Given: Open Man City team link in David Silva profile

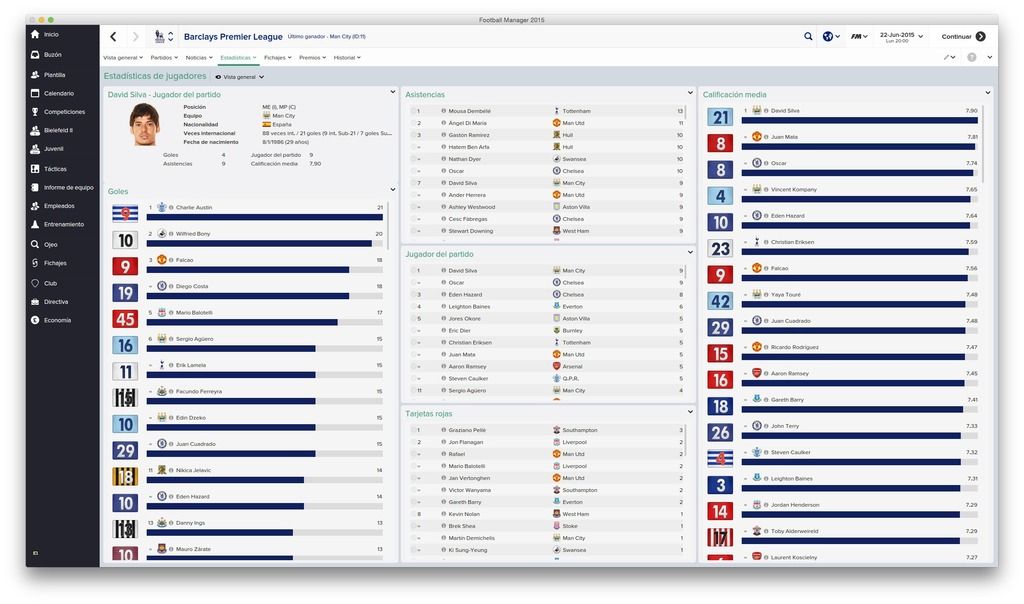Looking at the screenshot, I should pyautogui.click(x=283, y=116).
